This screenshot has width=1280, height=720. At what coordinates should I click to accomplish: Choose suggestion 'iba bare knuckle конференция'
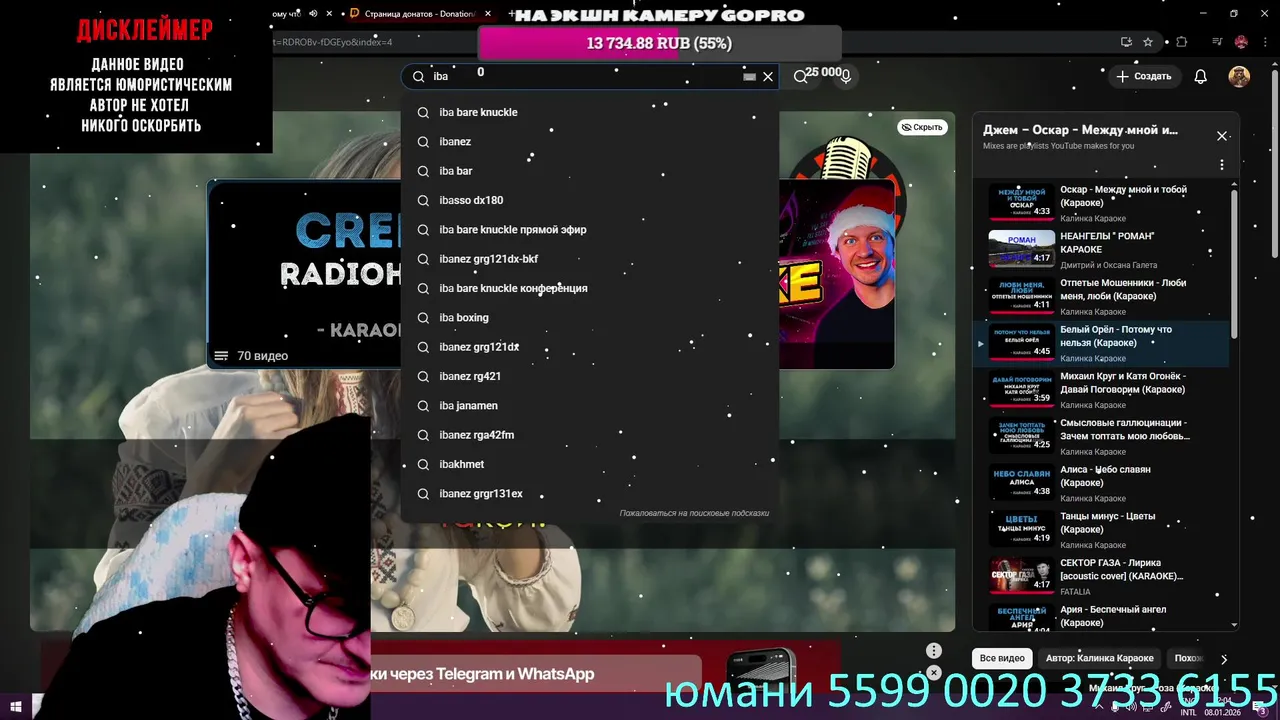tap(589, 288)
